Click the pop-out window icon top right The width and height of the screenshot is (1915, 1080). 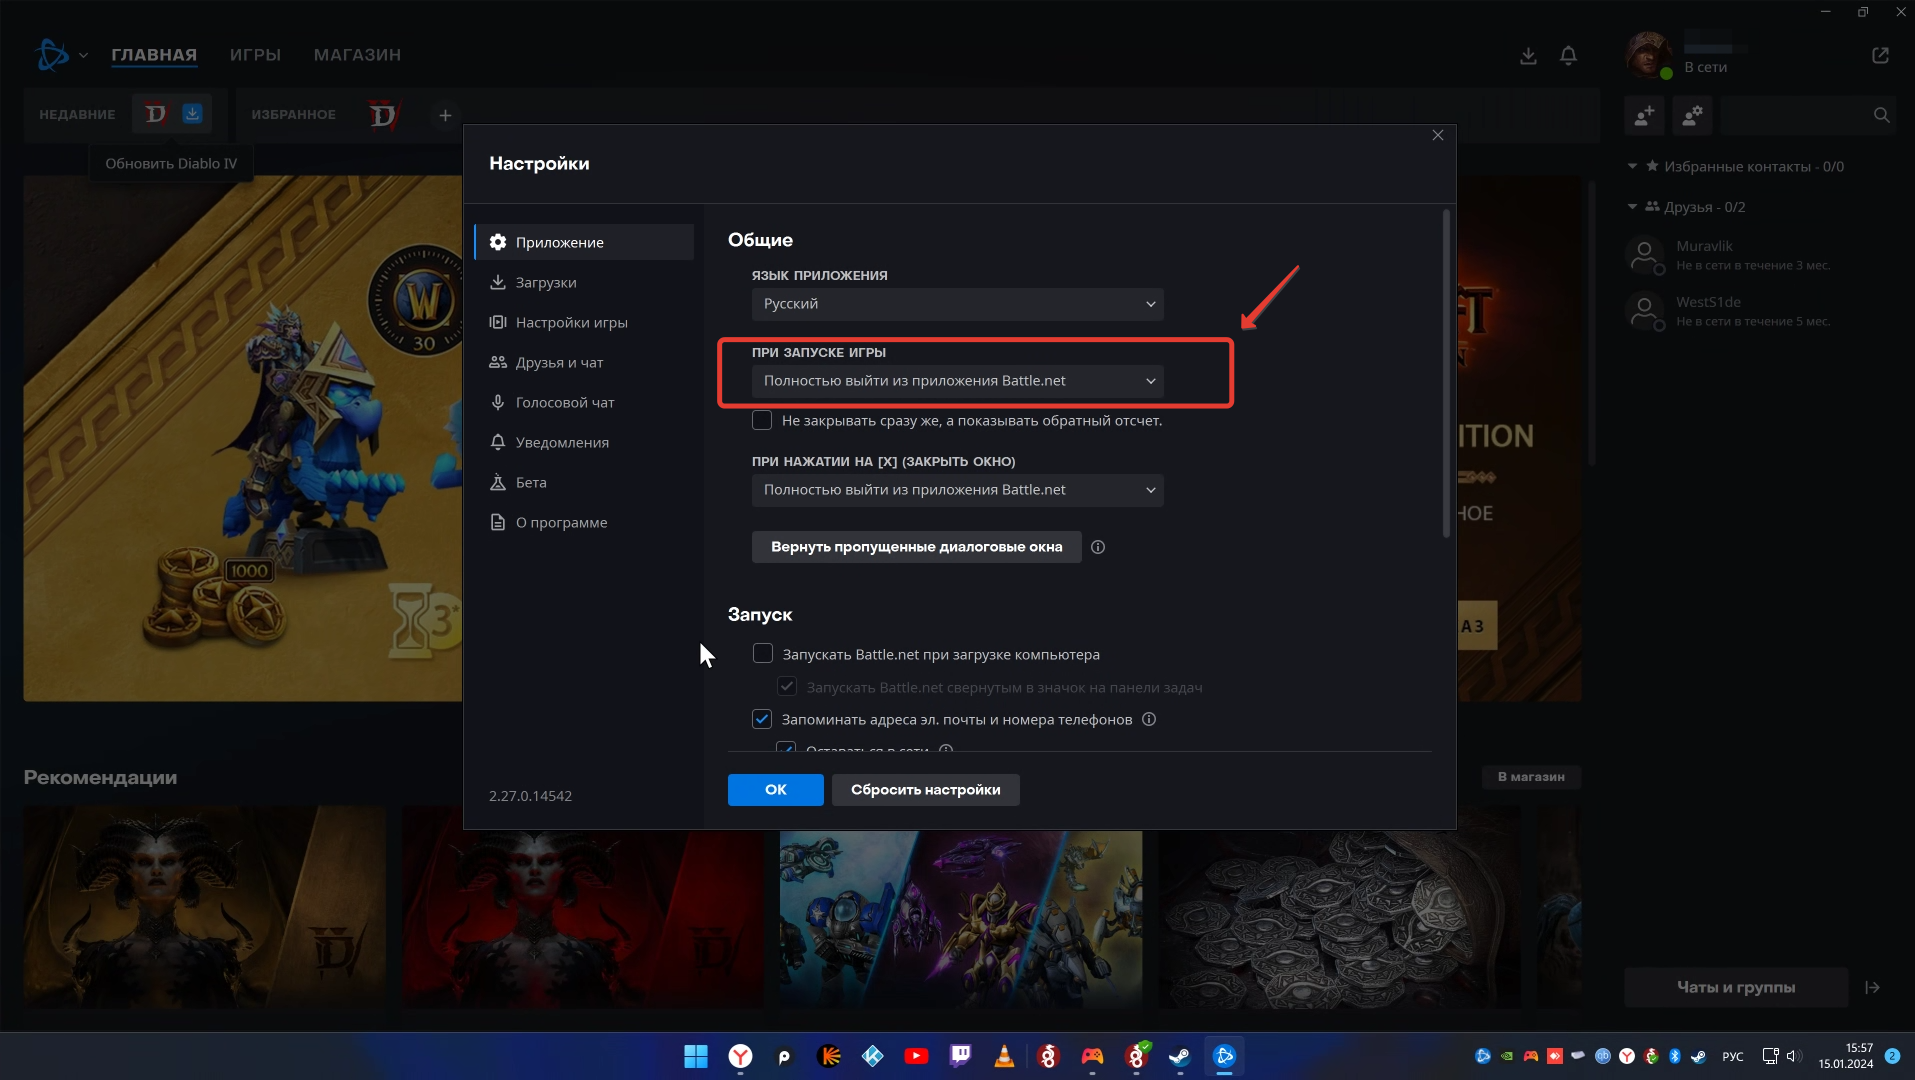click(1880, 55)
